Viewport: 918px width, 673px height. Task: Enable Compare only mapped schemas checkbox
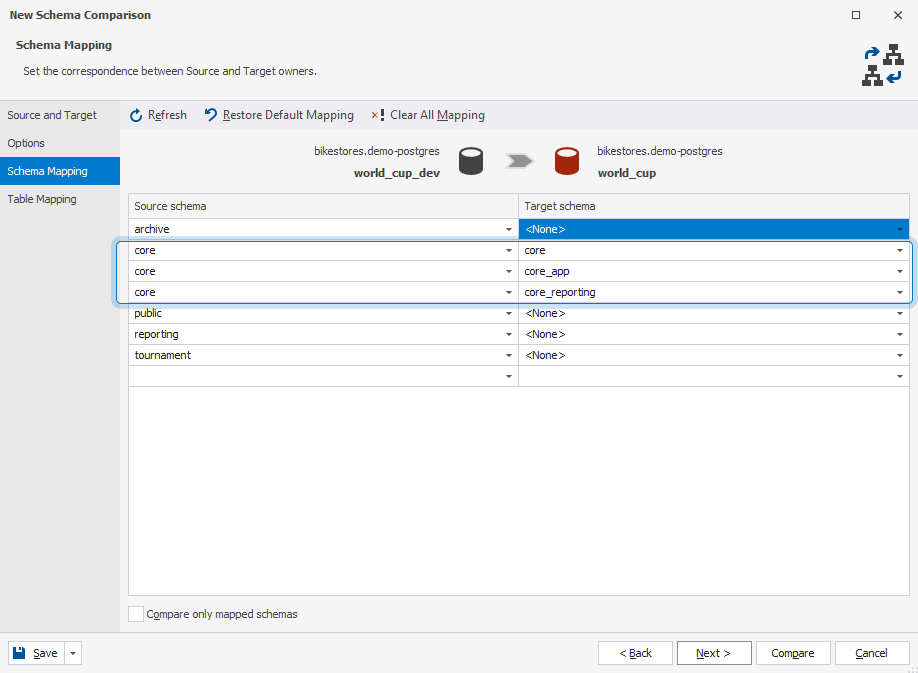[136, 614]
